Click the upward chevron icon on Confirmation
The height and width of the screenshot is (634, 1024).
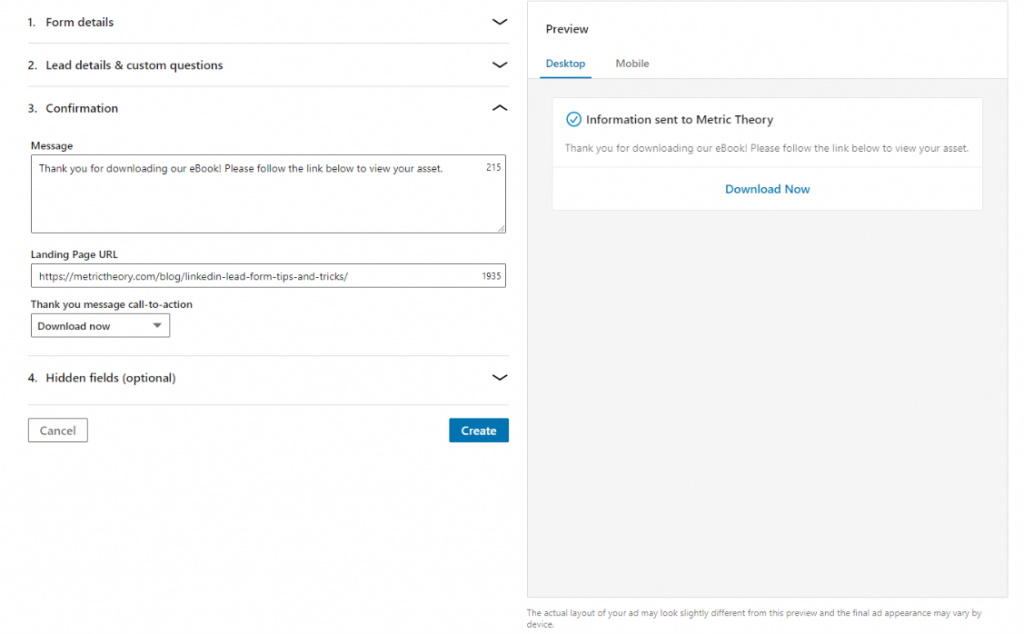coord(499,107)
